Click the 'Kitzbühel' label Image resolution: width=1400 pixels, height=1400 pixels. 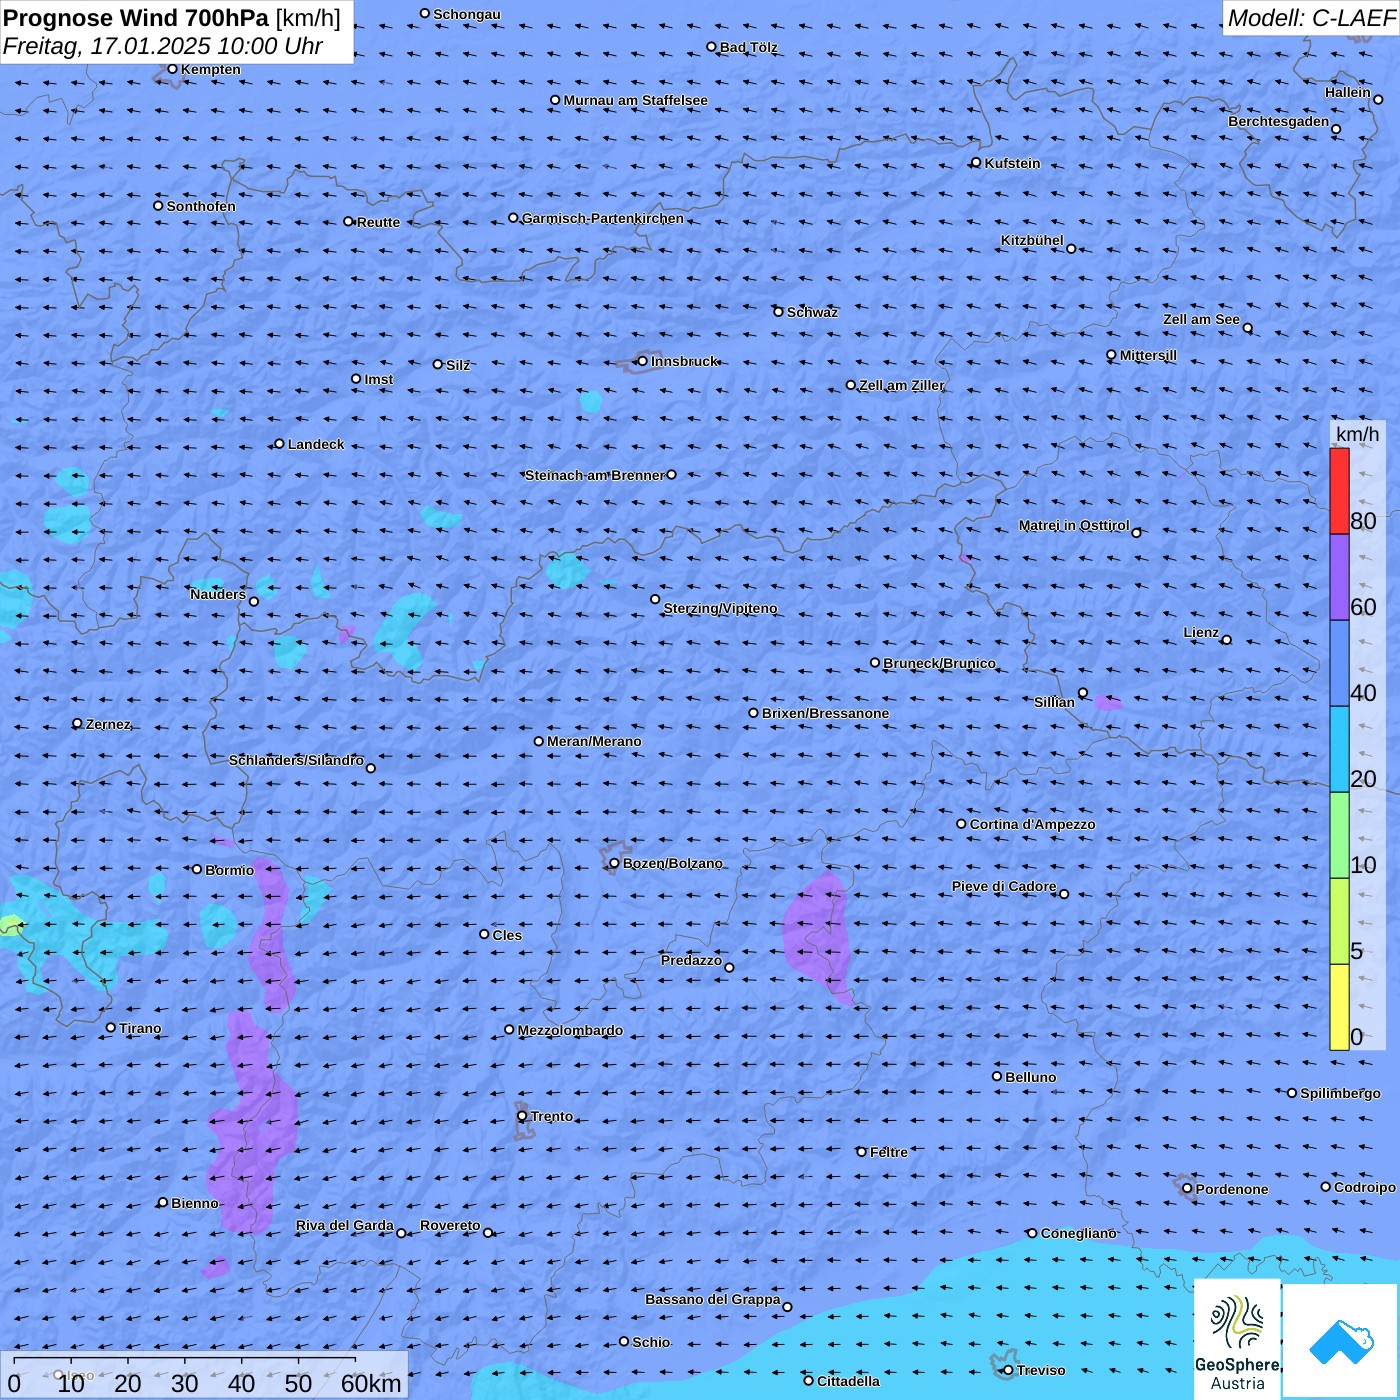point(1032,240)
